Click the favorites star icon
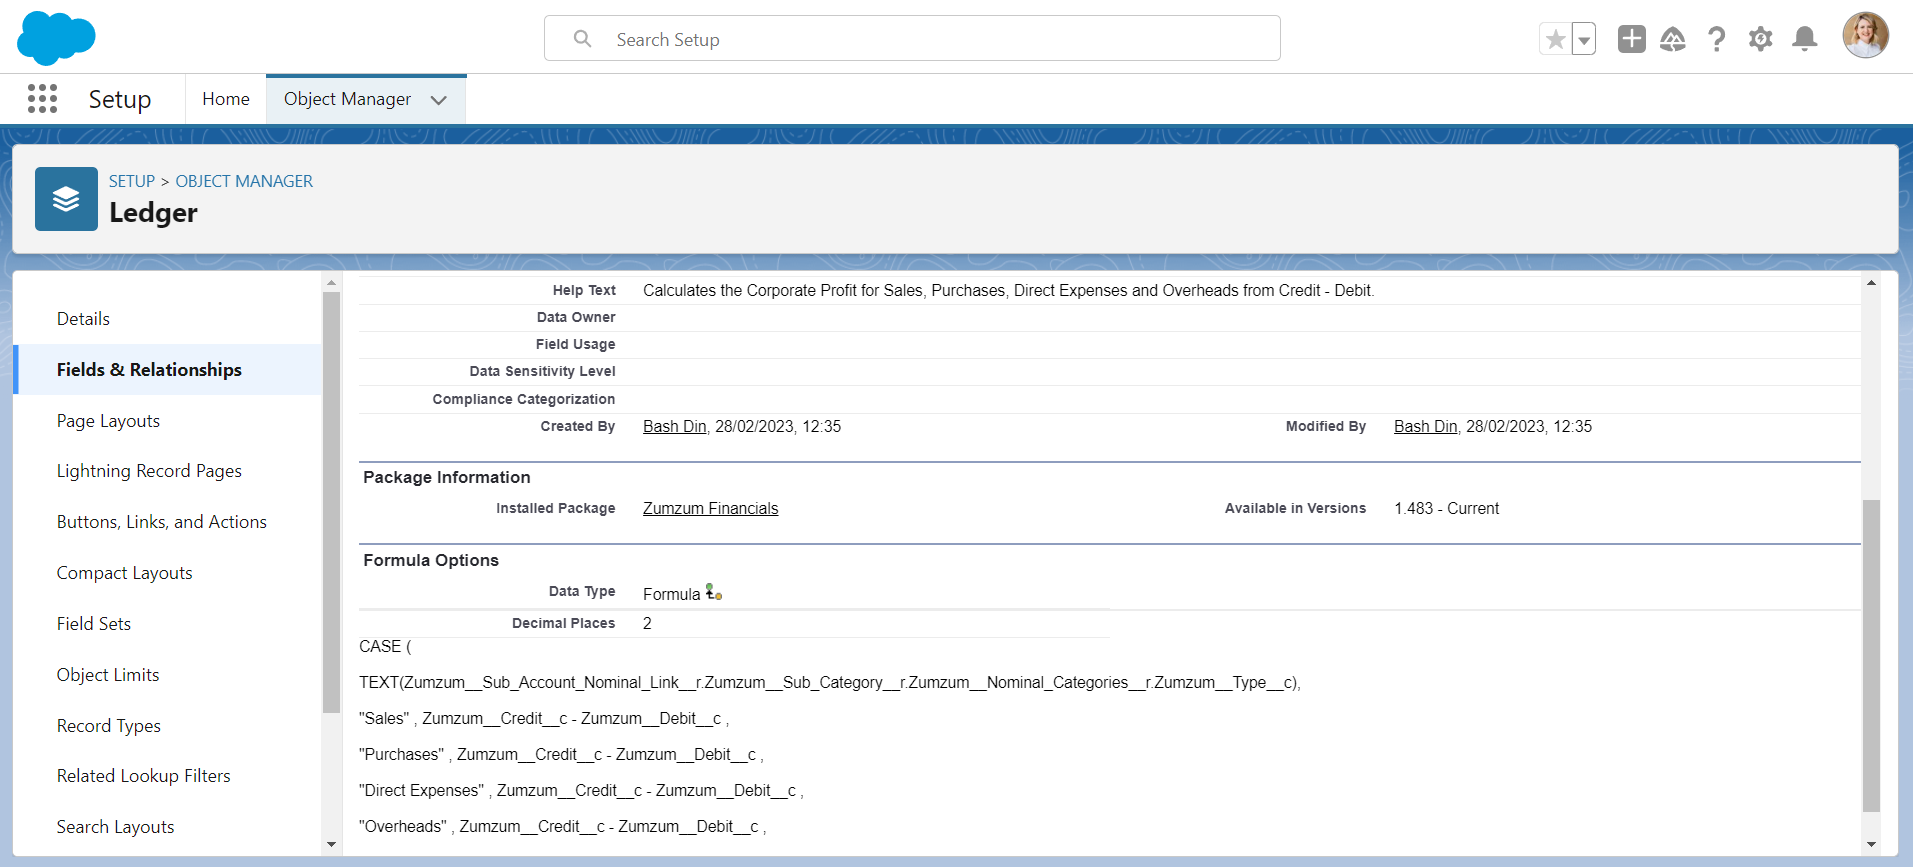The width and height of the screenshot is (1913, 867). click(x=1555, y=39)
